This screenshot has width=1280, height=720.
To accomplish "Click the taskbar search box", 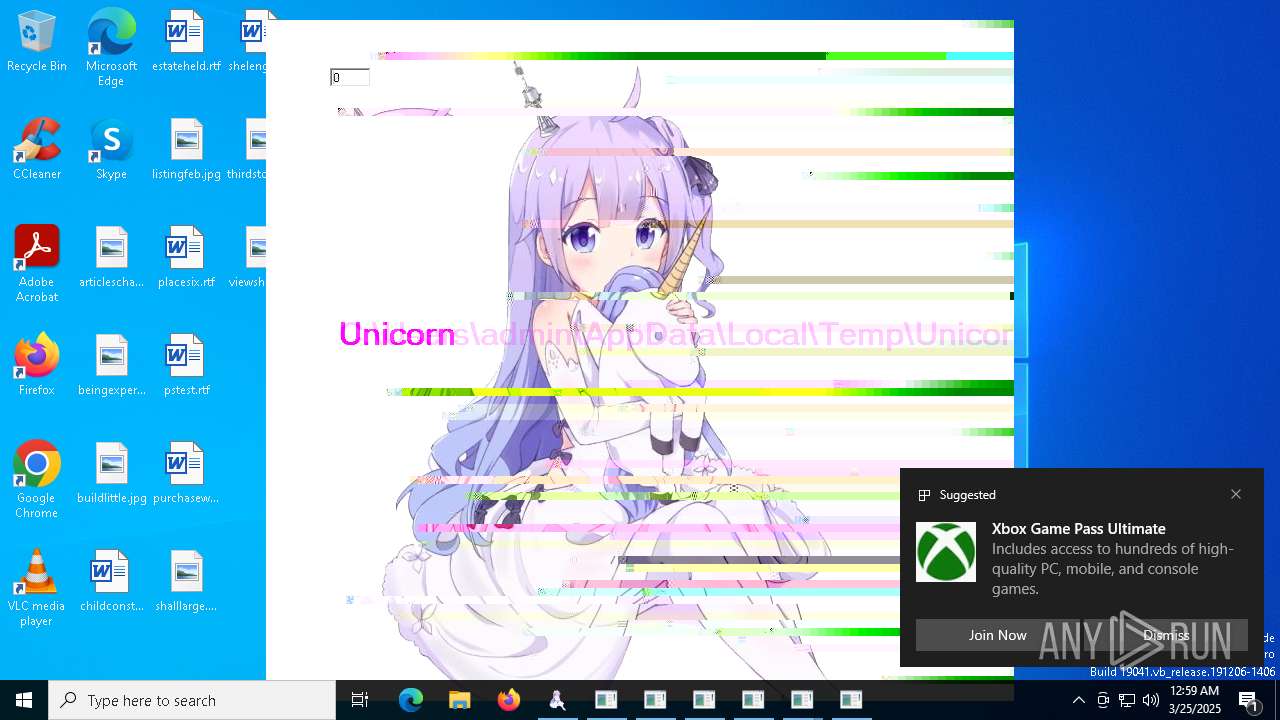I will pos(192,700).
